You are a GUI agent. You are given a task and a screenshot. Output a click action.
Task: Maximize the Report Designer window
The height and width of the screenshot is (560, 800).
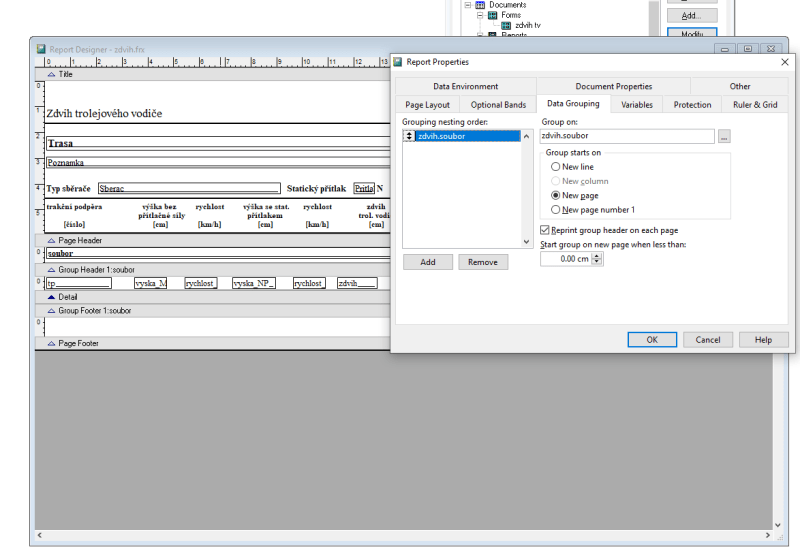[x=748, y=49]
